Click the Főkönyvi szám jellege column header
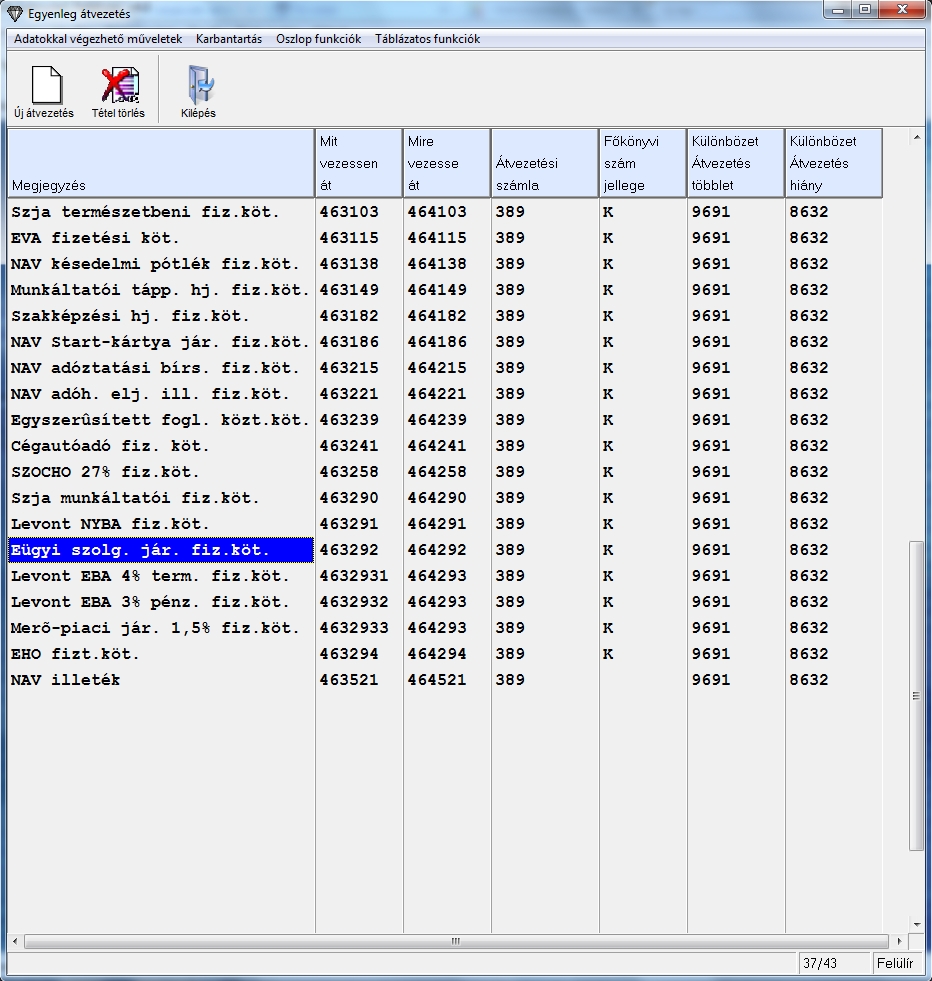Image resolution: width=932 pixels, height=981 pixels. [x=642, y=163]
